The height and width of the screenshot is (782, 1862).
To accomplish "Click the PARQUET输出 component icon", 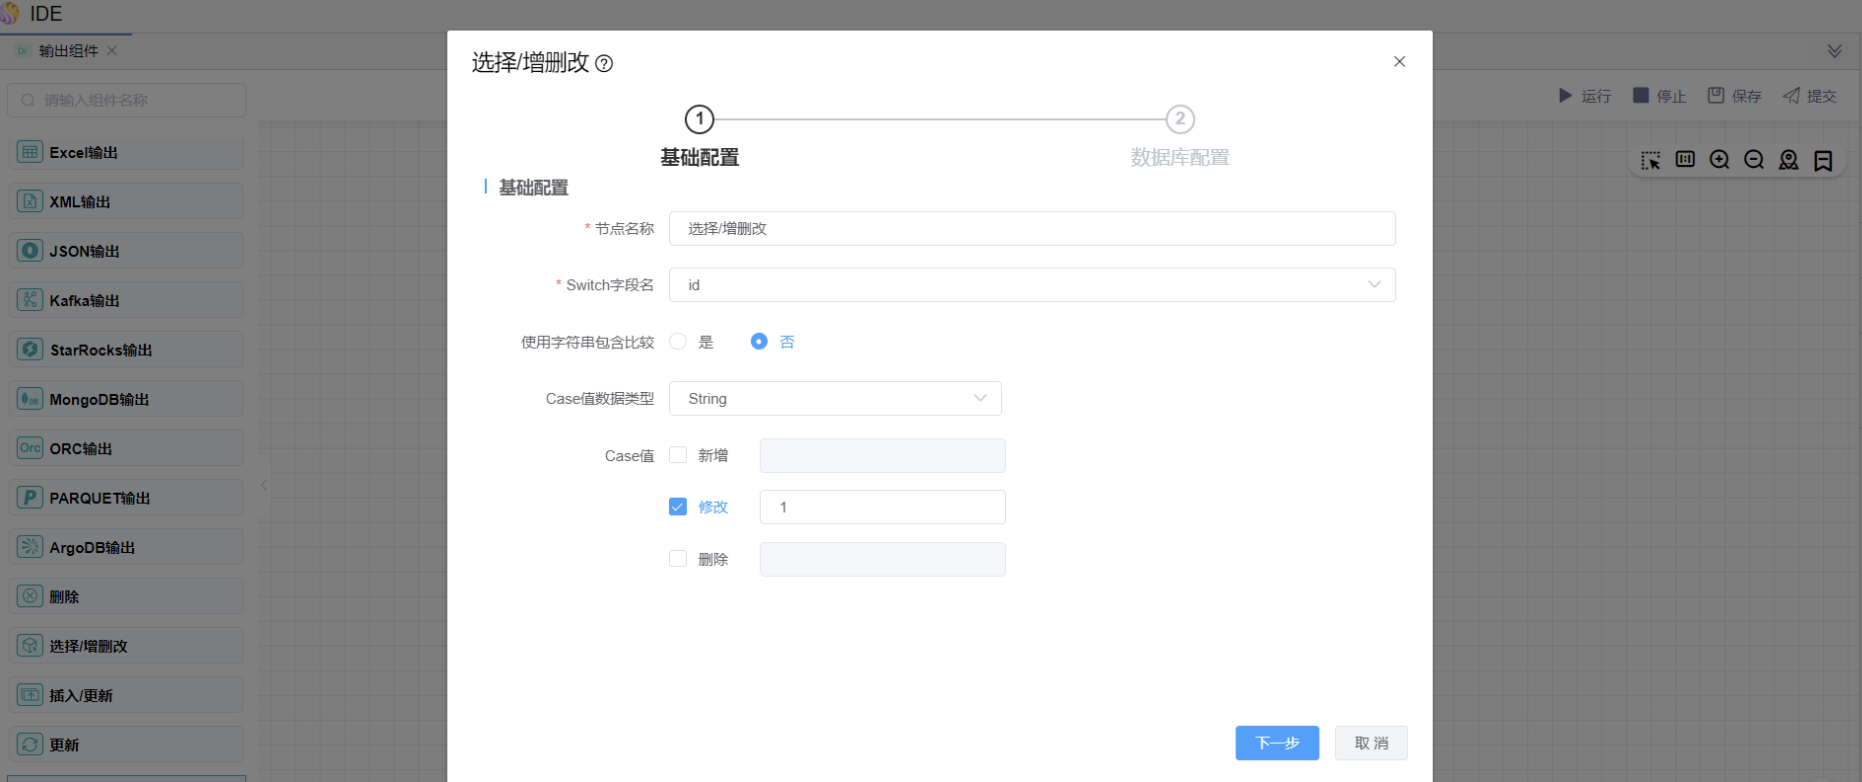I will click(x=30, y=498).
